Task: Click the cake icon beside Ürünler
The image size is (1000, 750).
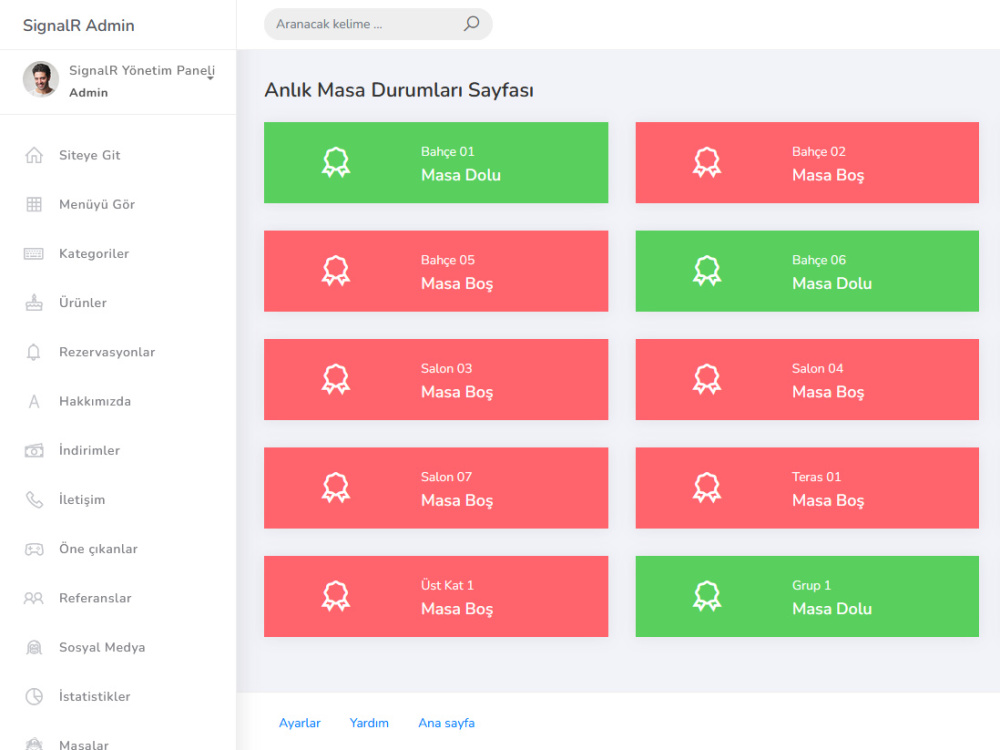Action: (x=34, y=302)
